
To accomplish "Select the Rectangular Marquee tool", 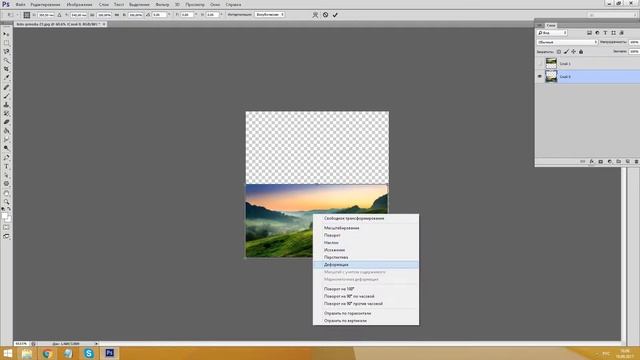I will pyautogui.click(x=6, y=43).
